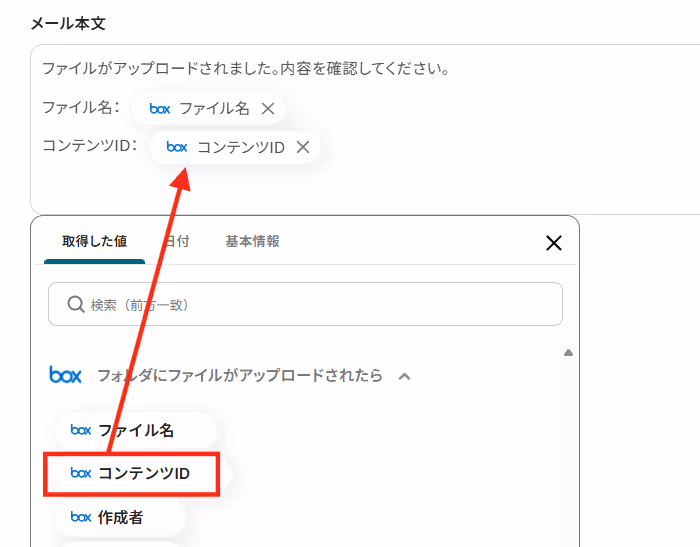The height and width of the screenshot is (547, 700).
Task: Remove the ファイル名 chip from the mail body
Action: click(268, 109)
